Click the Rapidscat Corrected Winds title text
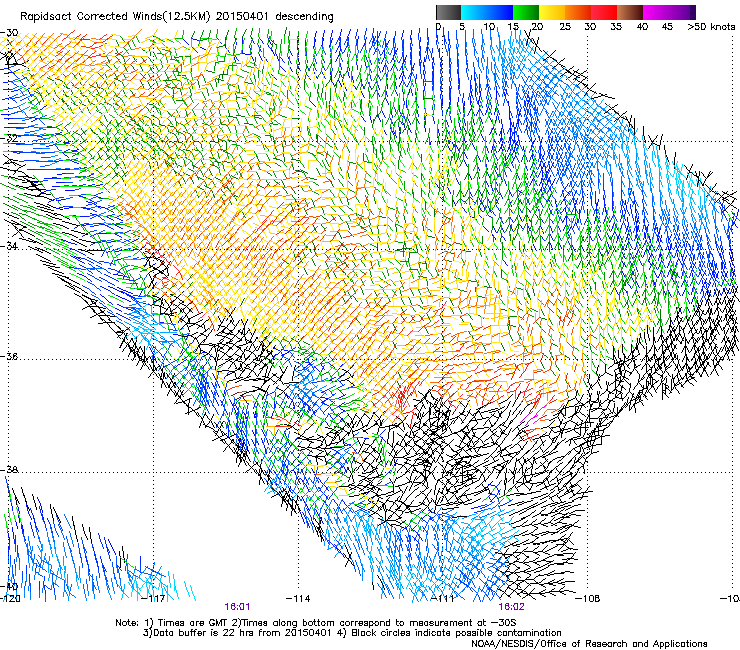Screen dimensions: 740x650 coord(177,17)
